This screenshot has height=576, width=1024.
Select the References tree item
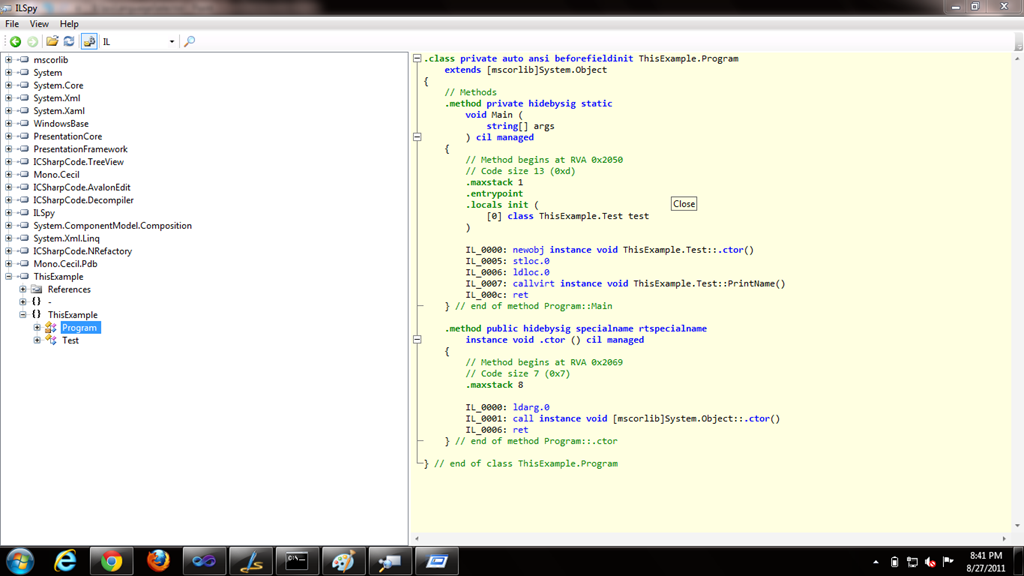(x=69, y=289)
